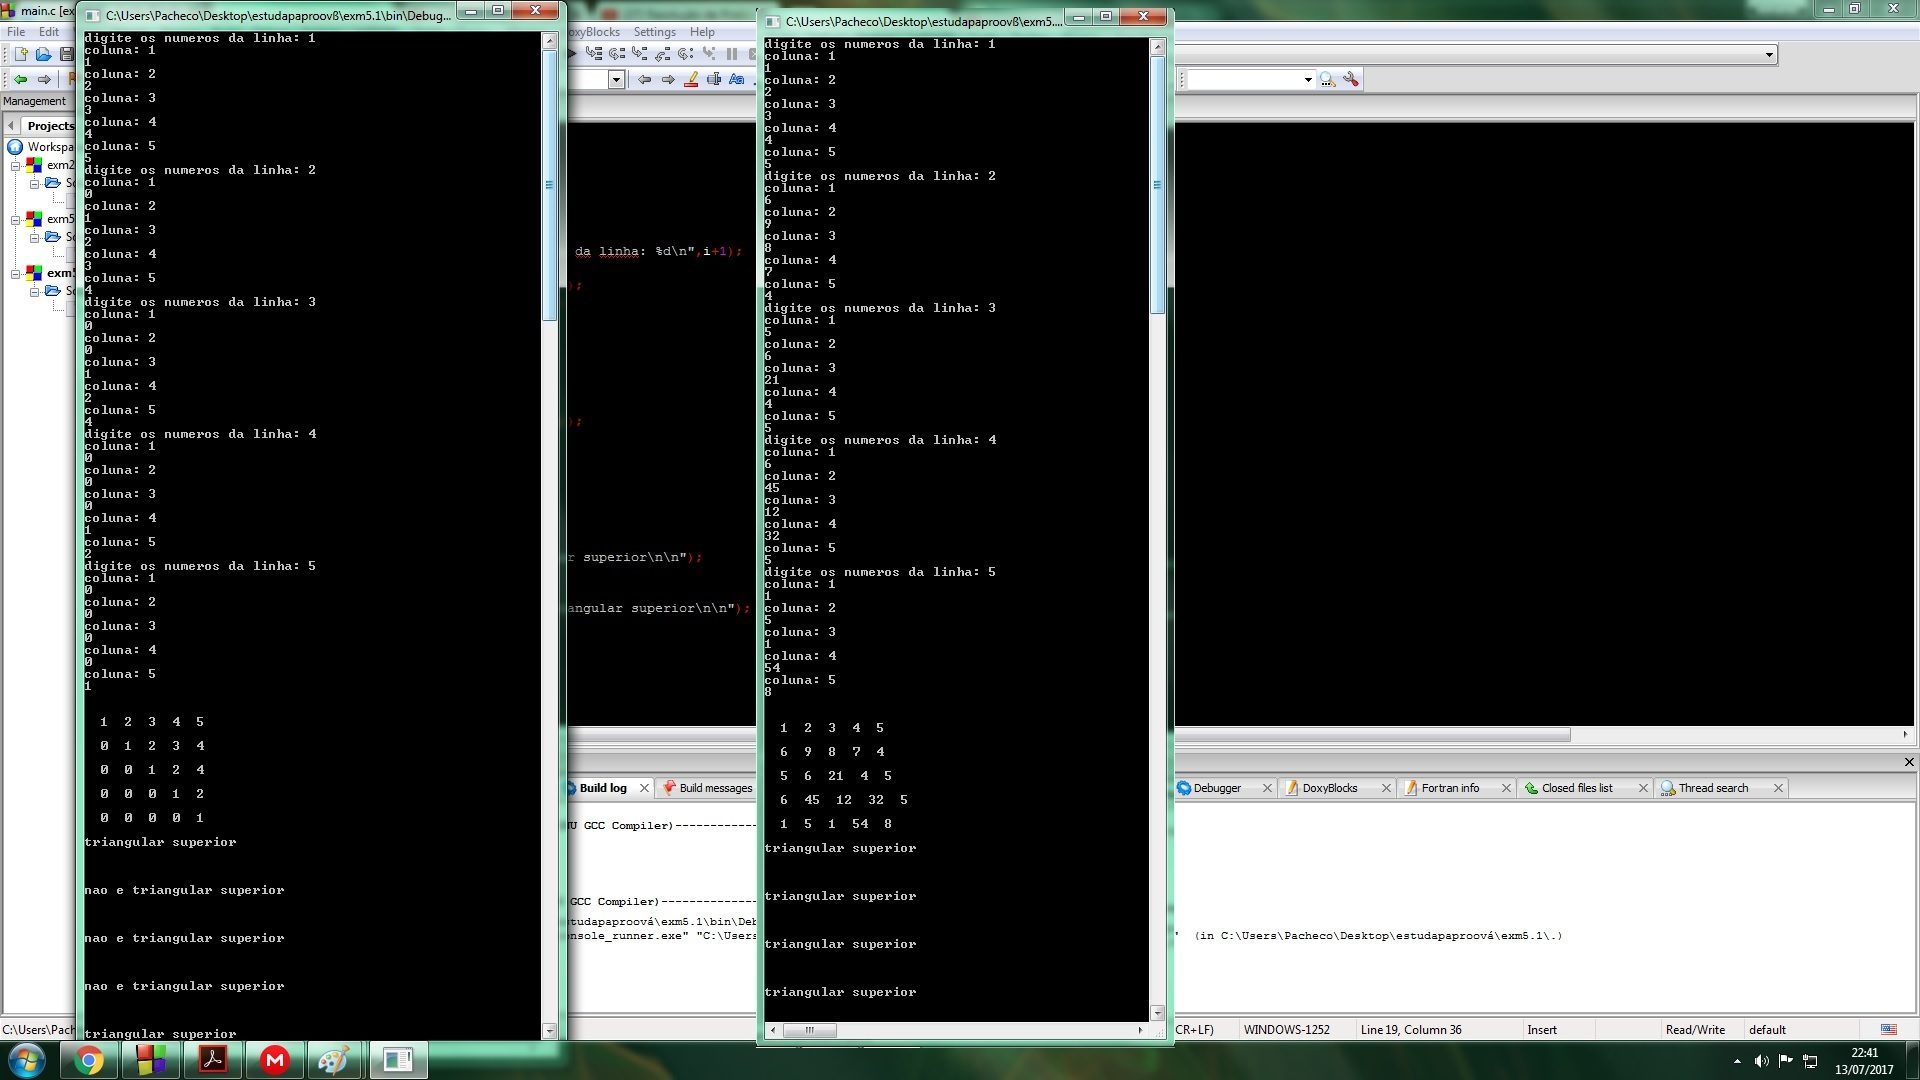Click the debugger Break pause icon
This screenshot has width=1920, height=1080.
[732, 54]
